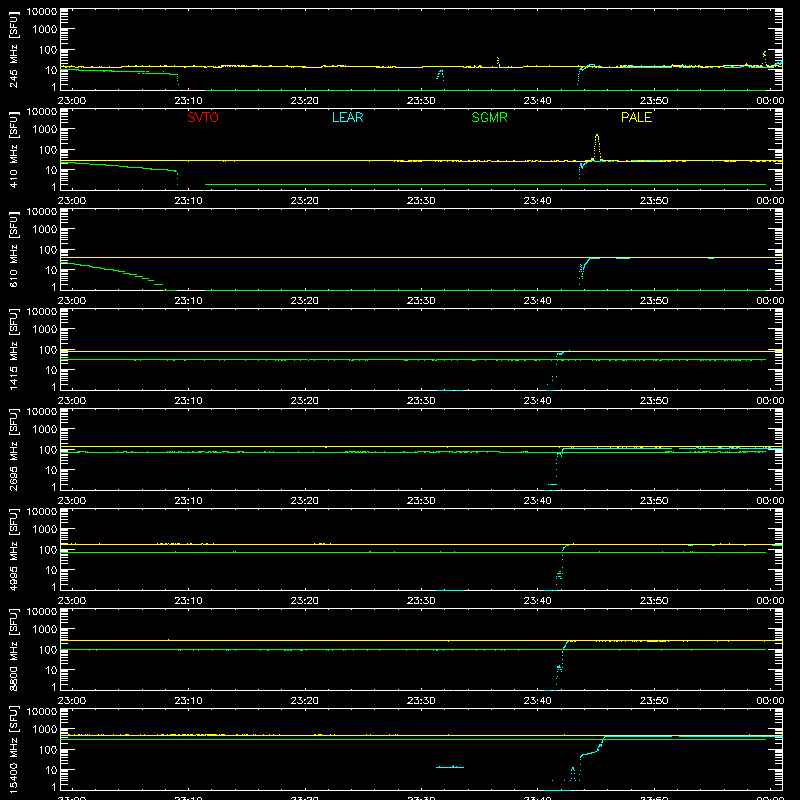The width and height of the screenshot is (800, 800).
Task: Select the "8800 MHz [SFU]" axis title
Action: [14, 649]
